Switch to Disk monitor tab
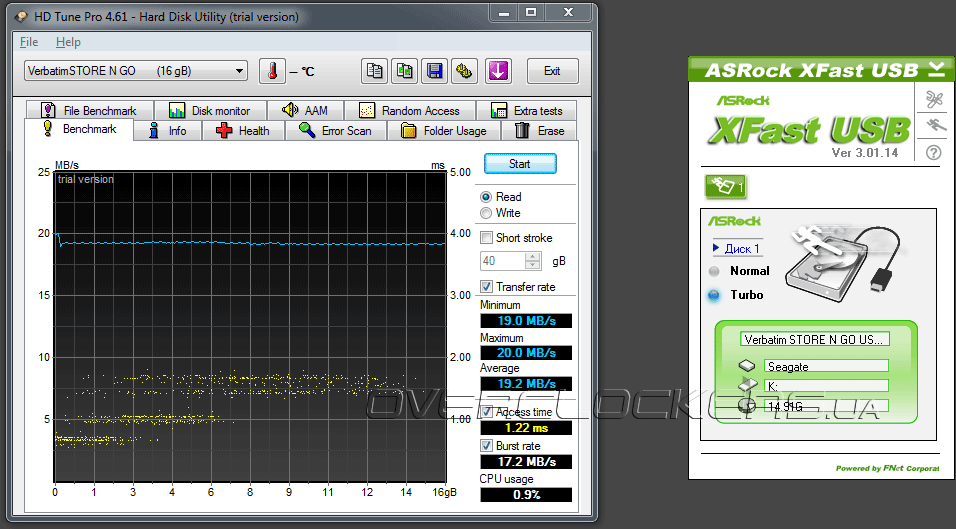 (210, 110)
